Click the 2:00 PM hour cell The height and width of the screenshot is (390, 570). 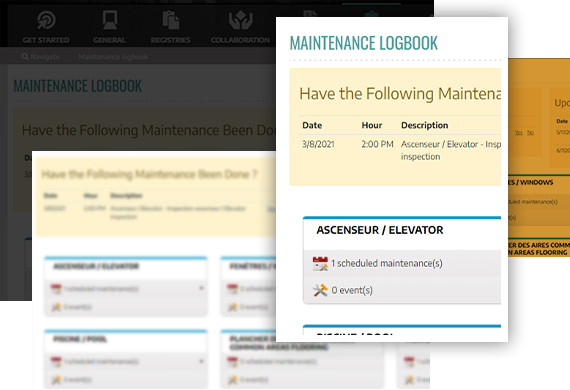[377, 144]
